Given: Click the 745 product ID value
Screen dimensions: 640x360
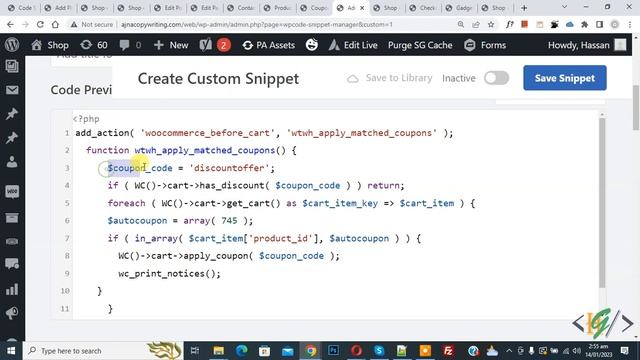Looking at the screenshot, I should click(229, 220).
